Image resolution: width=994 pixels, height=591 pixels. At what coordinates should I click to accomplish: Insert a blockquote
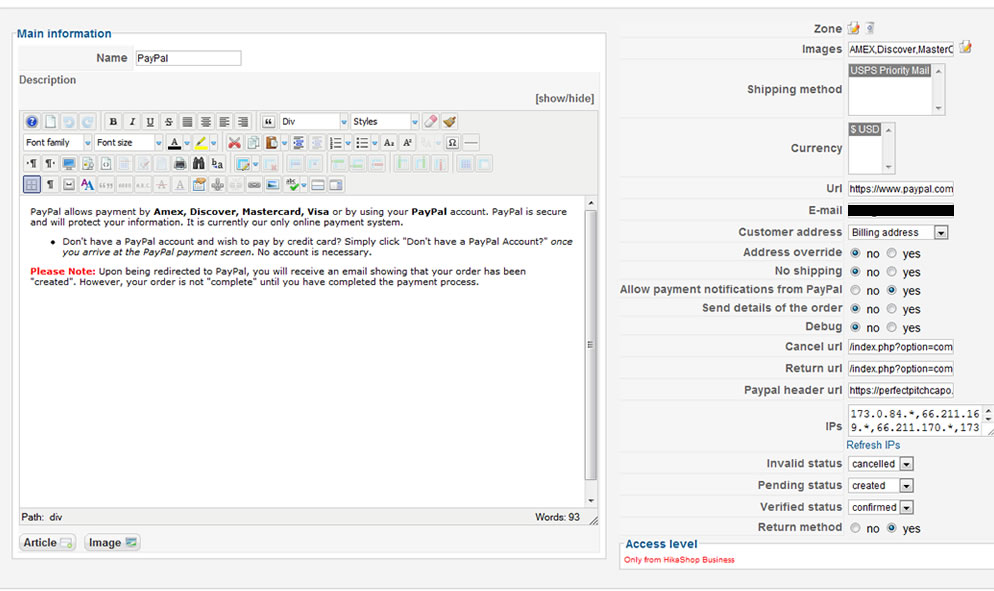pos(268,122)
